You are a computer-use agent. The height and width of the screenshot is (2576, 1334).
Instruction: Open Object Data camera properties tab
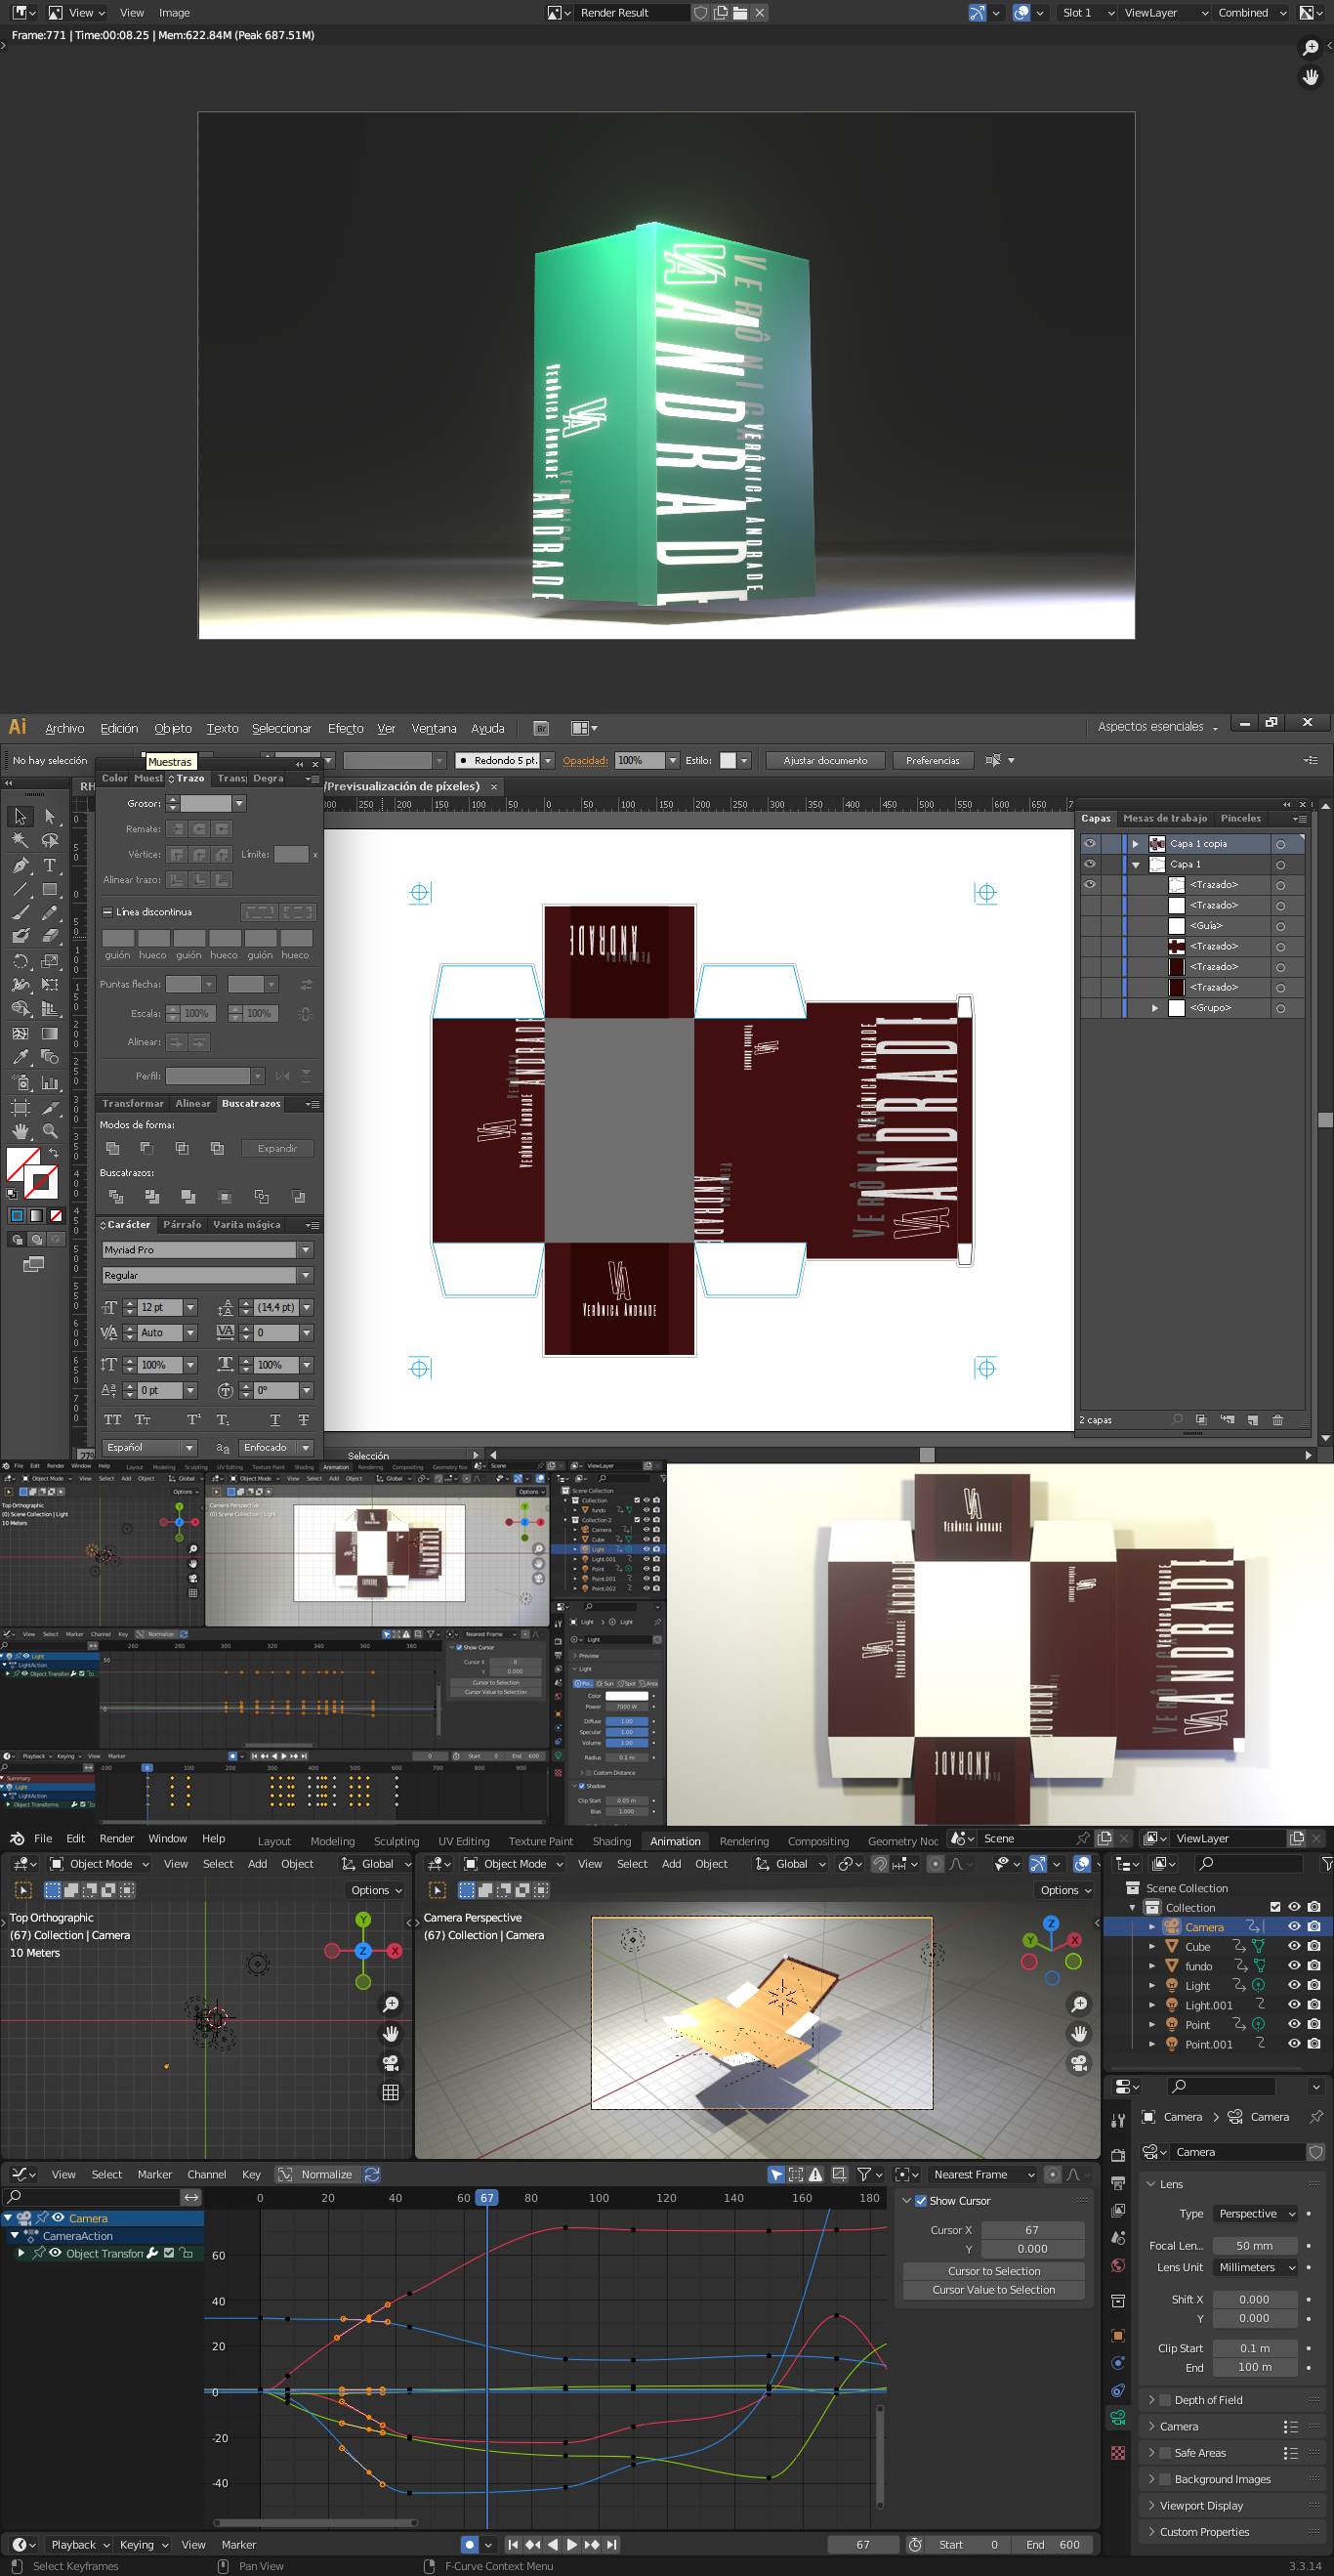1118,2419
